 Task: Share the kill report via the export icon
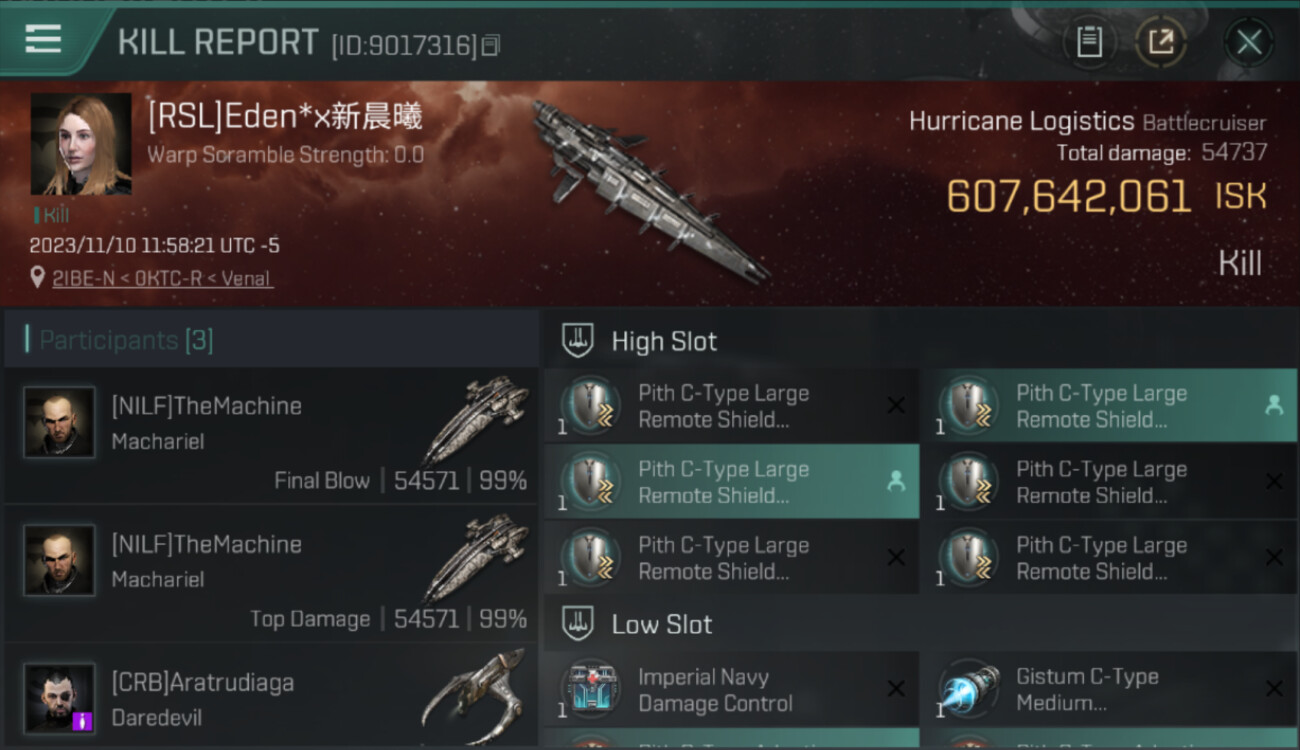pyautogui.click(x=1160, y=42)
